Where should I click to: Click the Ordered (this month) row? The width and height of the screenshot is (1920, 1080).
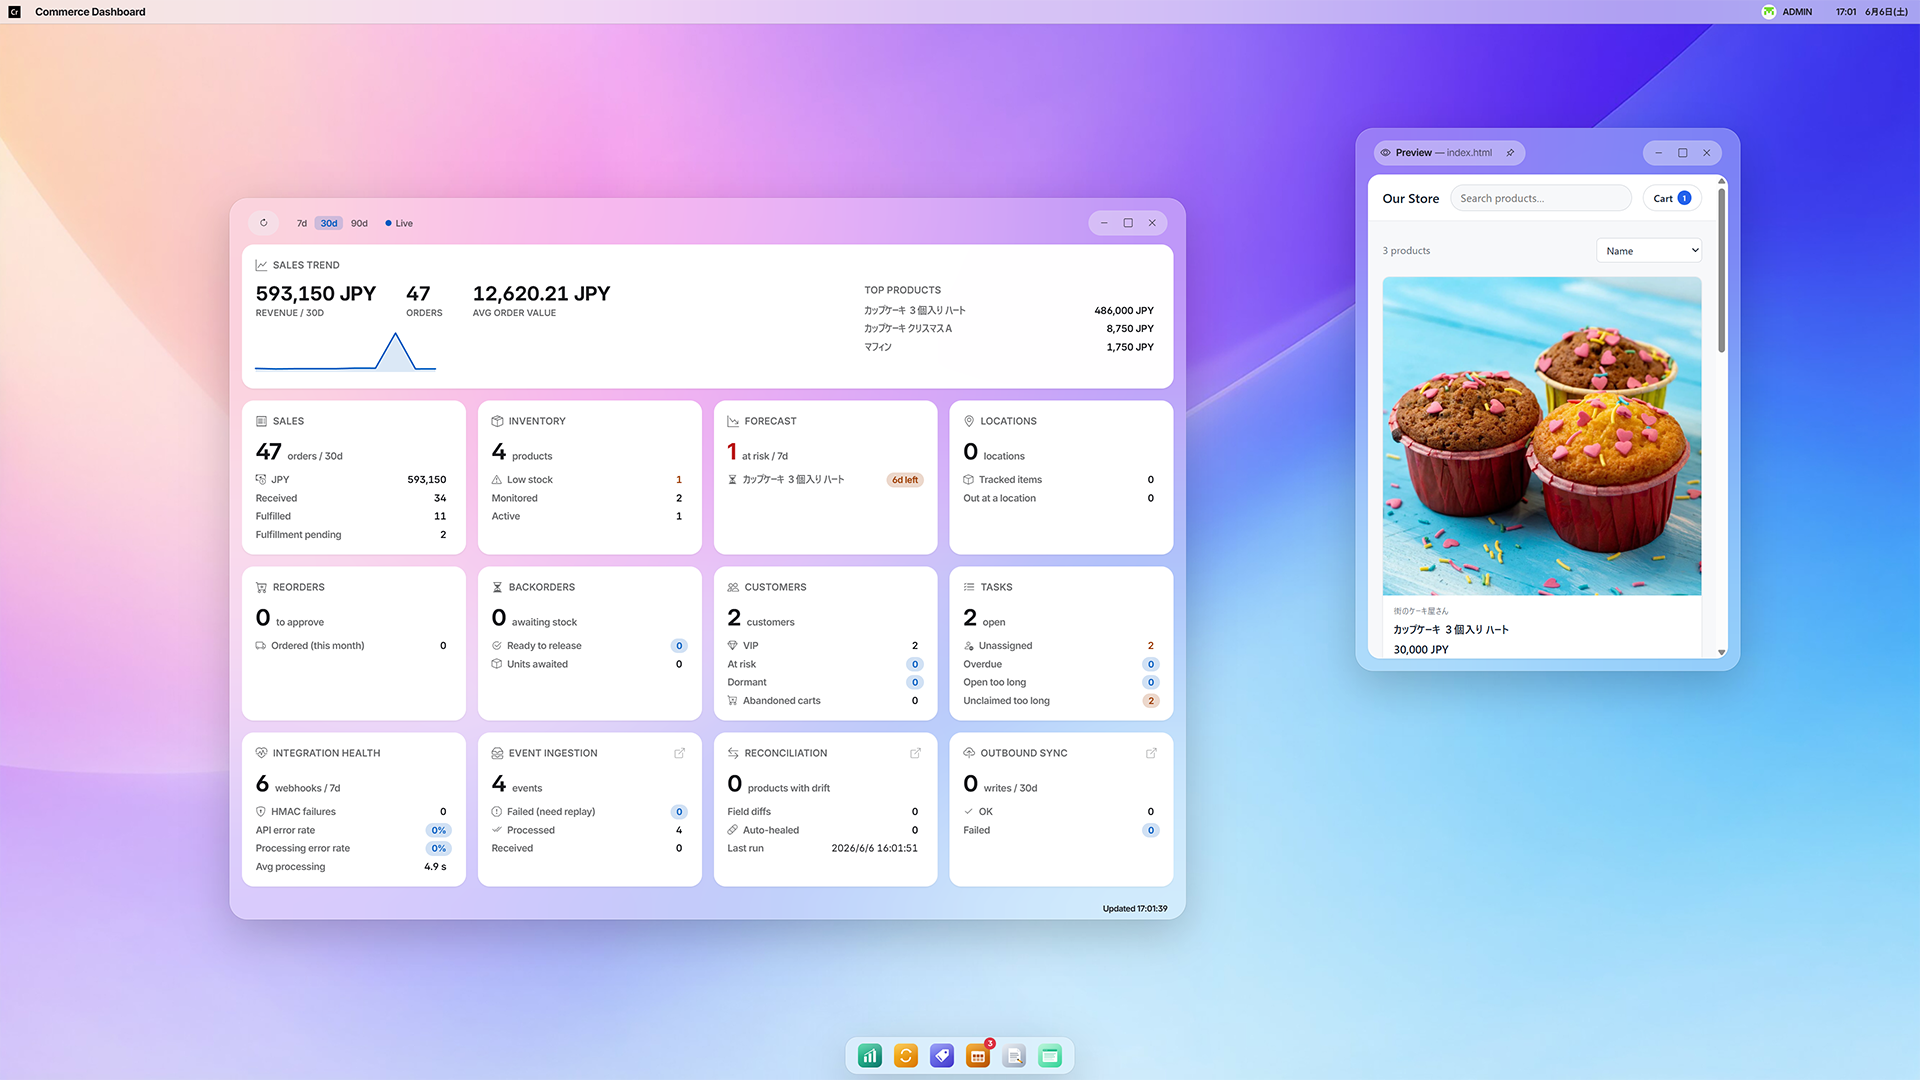click(352, 646)
